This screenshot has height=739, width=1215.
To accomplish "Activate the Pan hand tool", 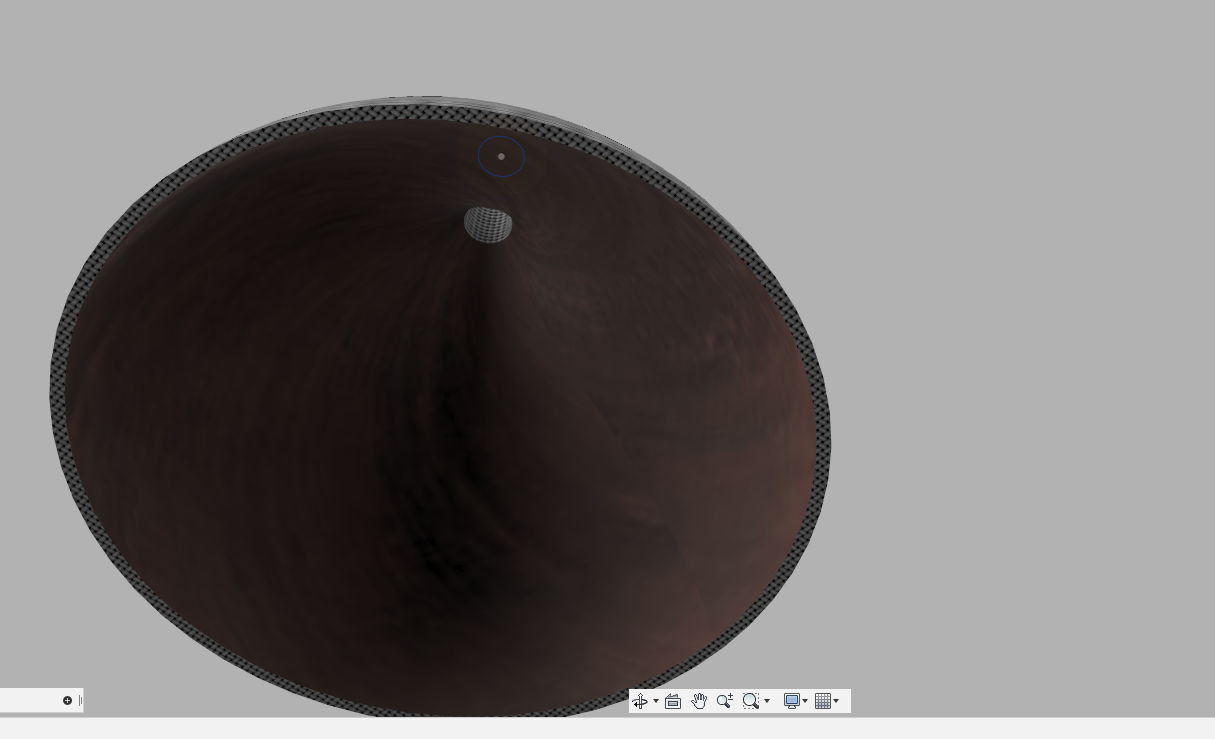I will click(x=699, y=701).
